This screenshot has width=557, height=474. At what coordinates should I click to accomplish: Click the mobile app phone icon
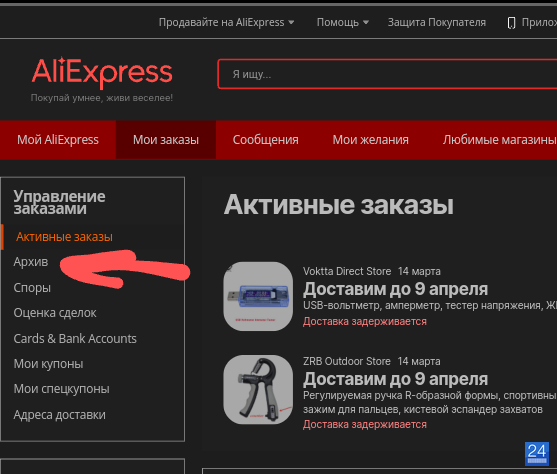(511, 23)
